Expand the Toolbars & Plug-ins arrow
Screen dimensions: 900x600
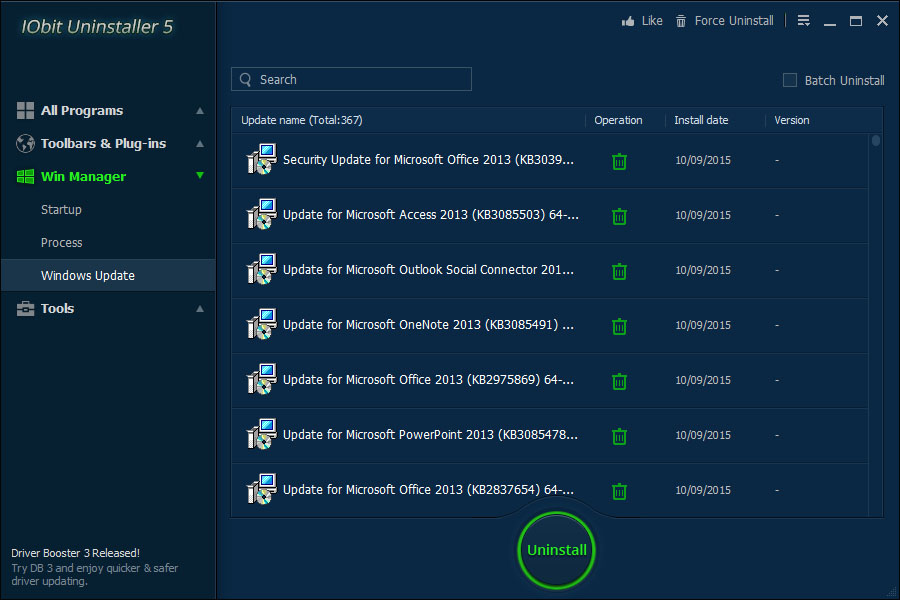tap(200, 144)
